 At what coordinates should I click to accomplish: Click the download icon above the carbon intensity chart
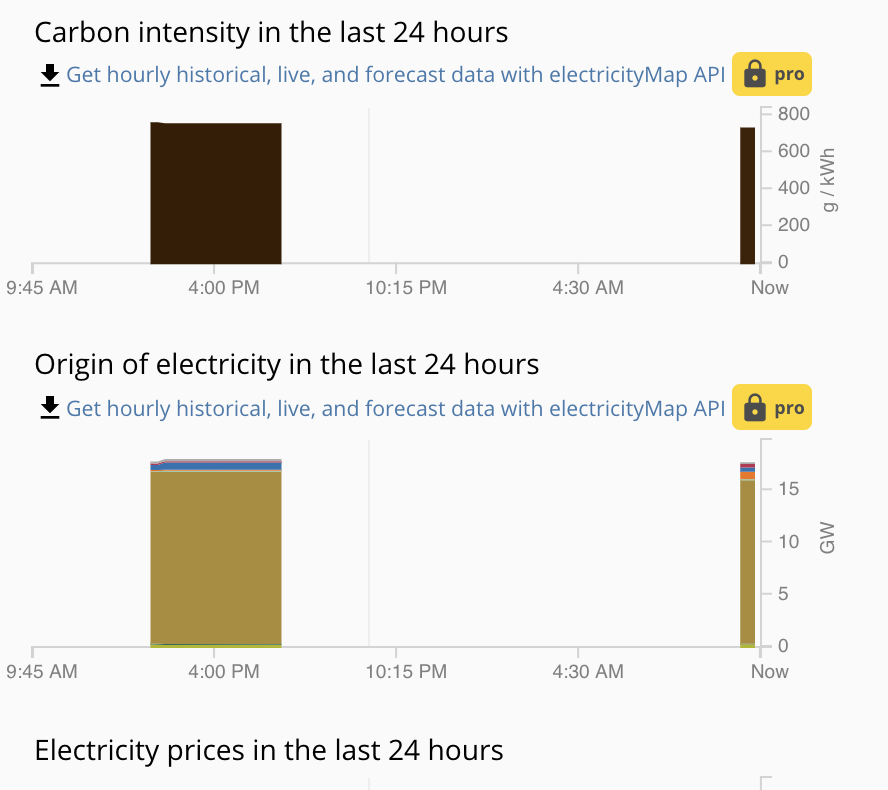click(x=48, y=74)
